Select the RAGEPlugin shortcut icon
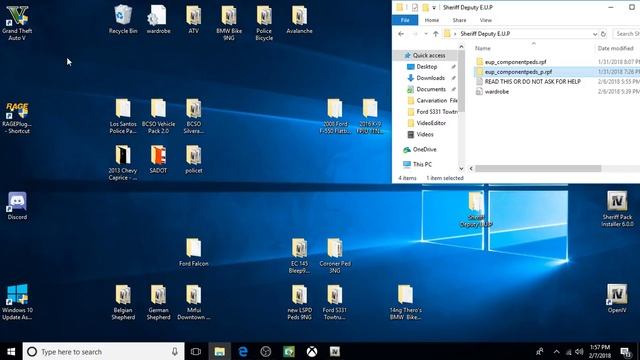This screenshot has height=360, width=640. coord(17,118)
